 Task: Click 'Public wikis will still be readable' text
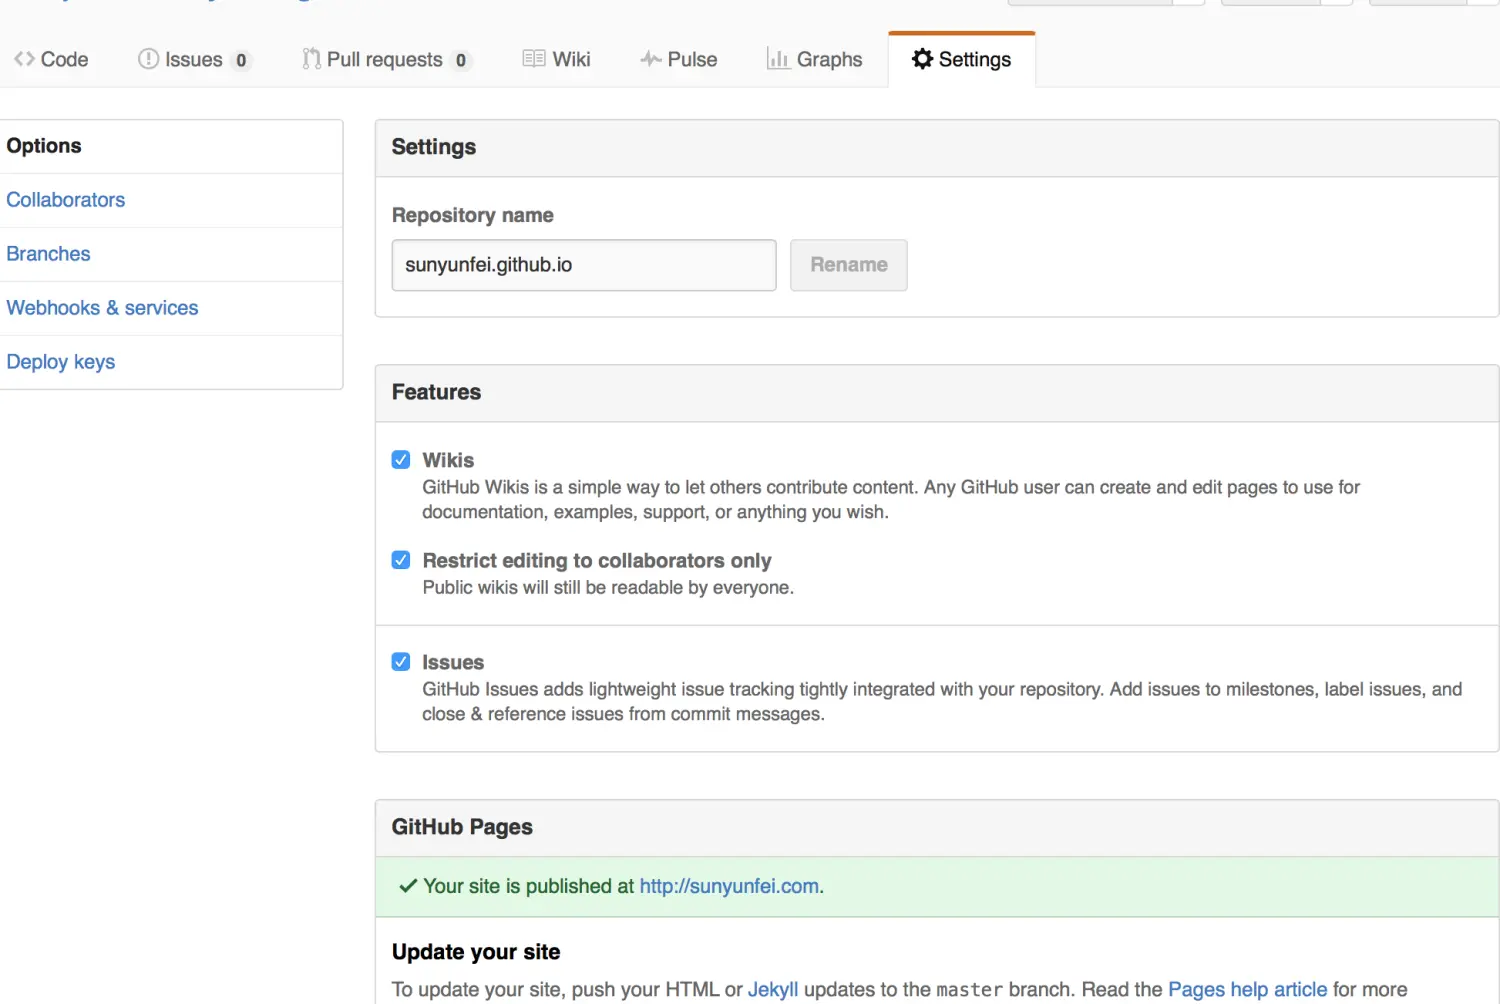click(608, 588)
